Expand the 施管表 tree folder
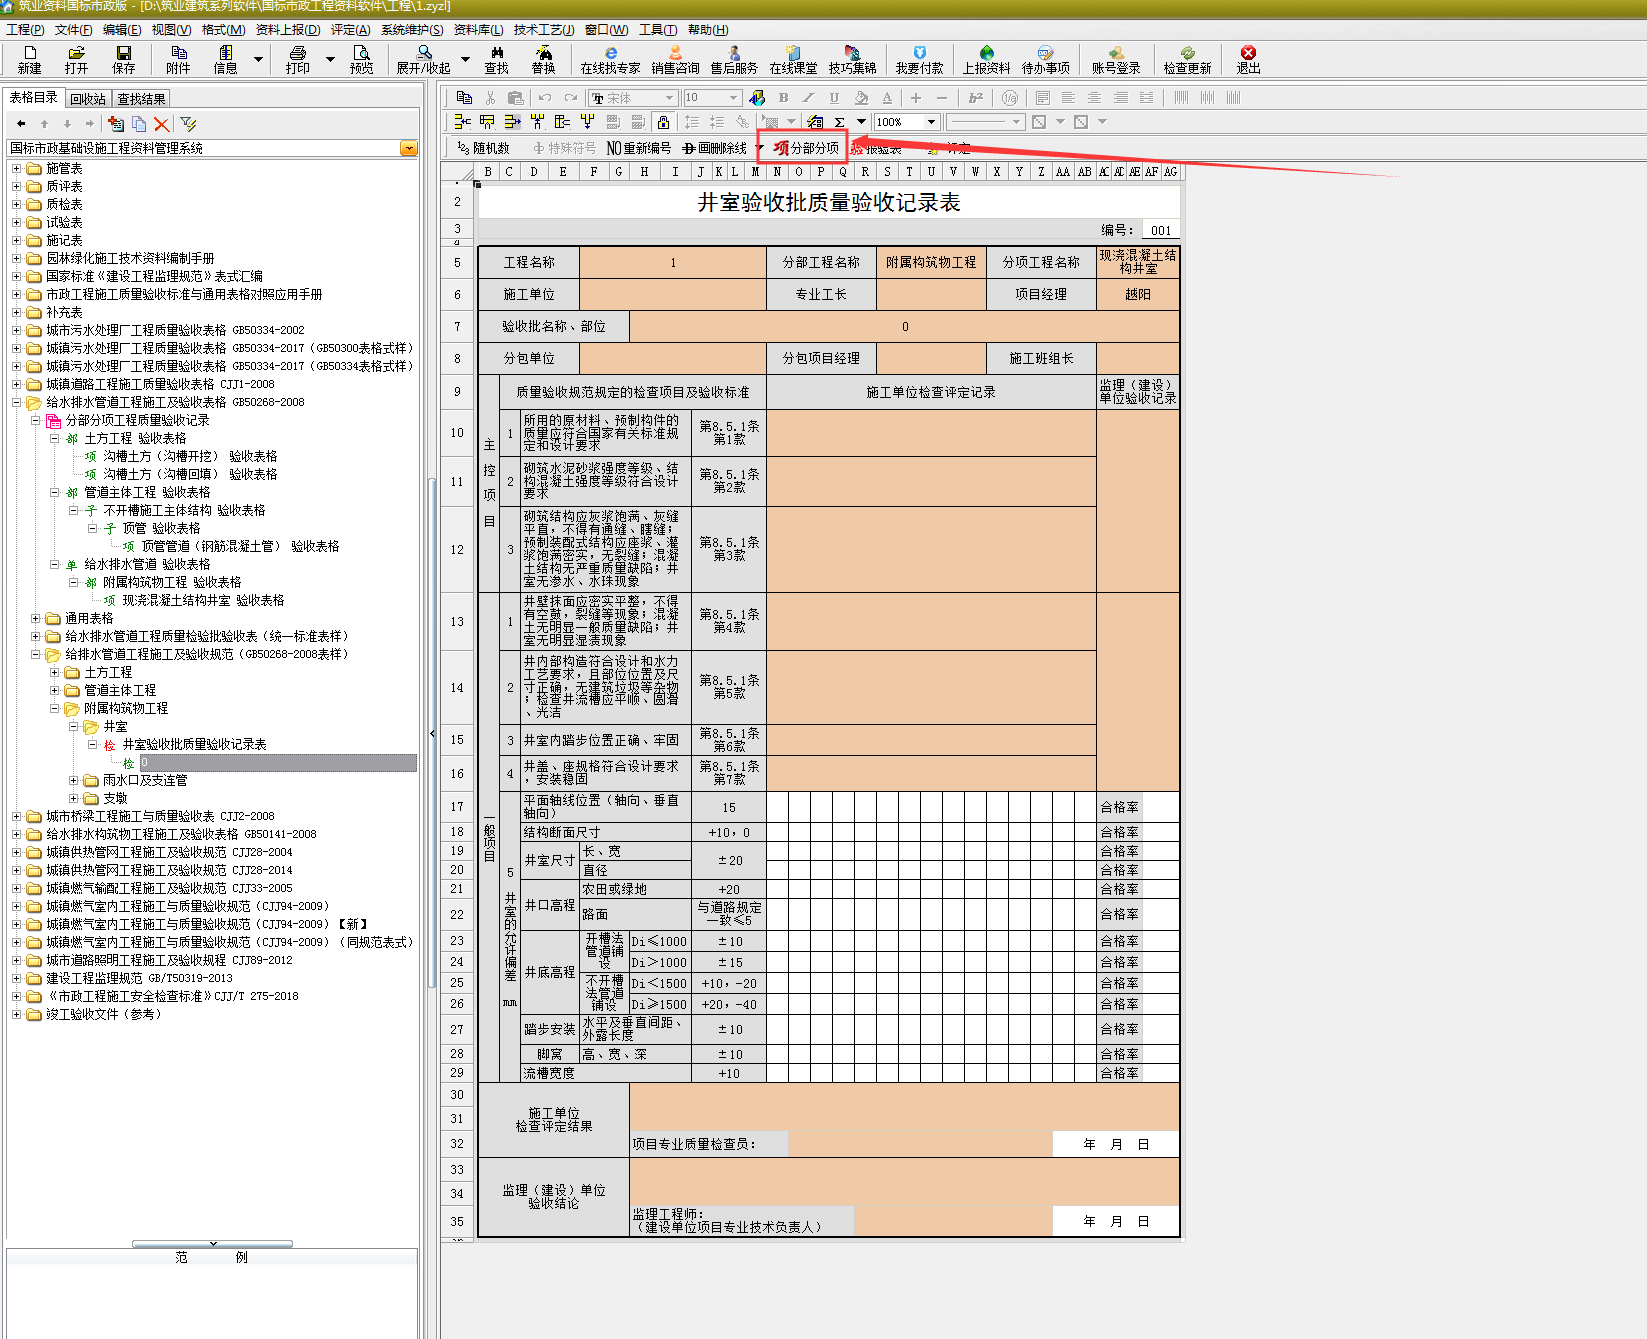Image resolution: width=1647 pixels, height=1339 pixels. point(16,168)
